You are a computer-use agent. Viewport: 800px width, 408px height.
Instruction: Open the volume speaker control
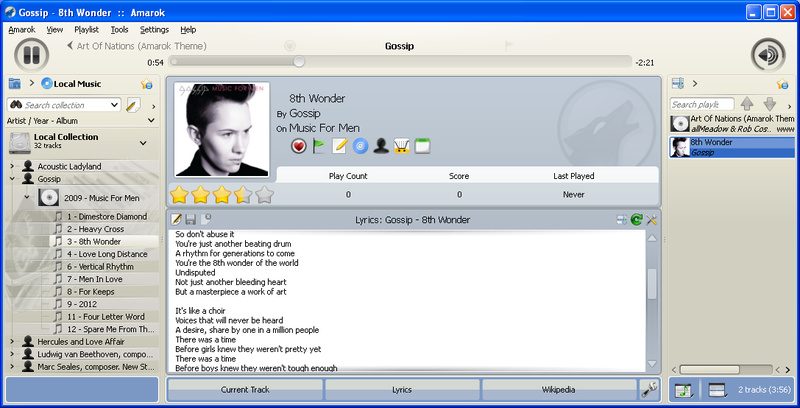click(768, 55)
